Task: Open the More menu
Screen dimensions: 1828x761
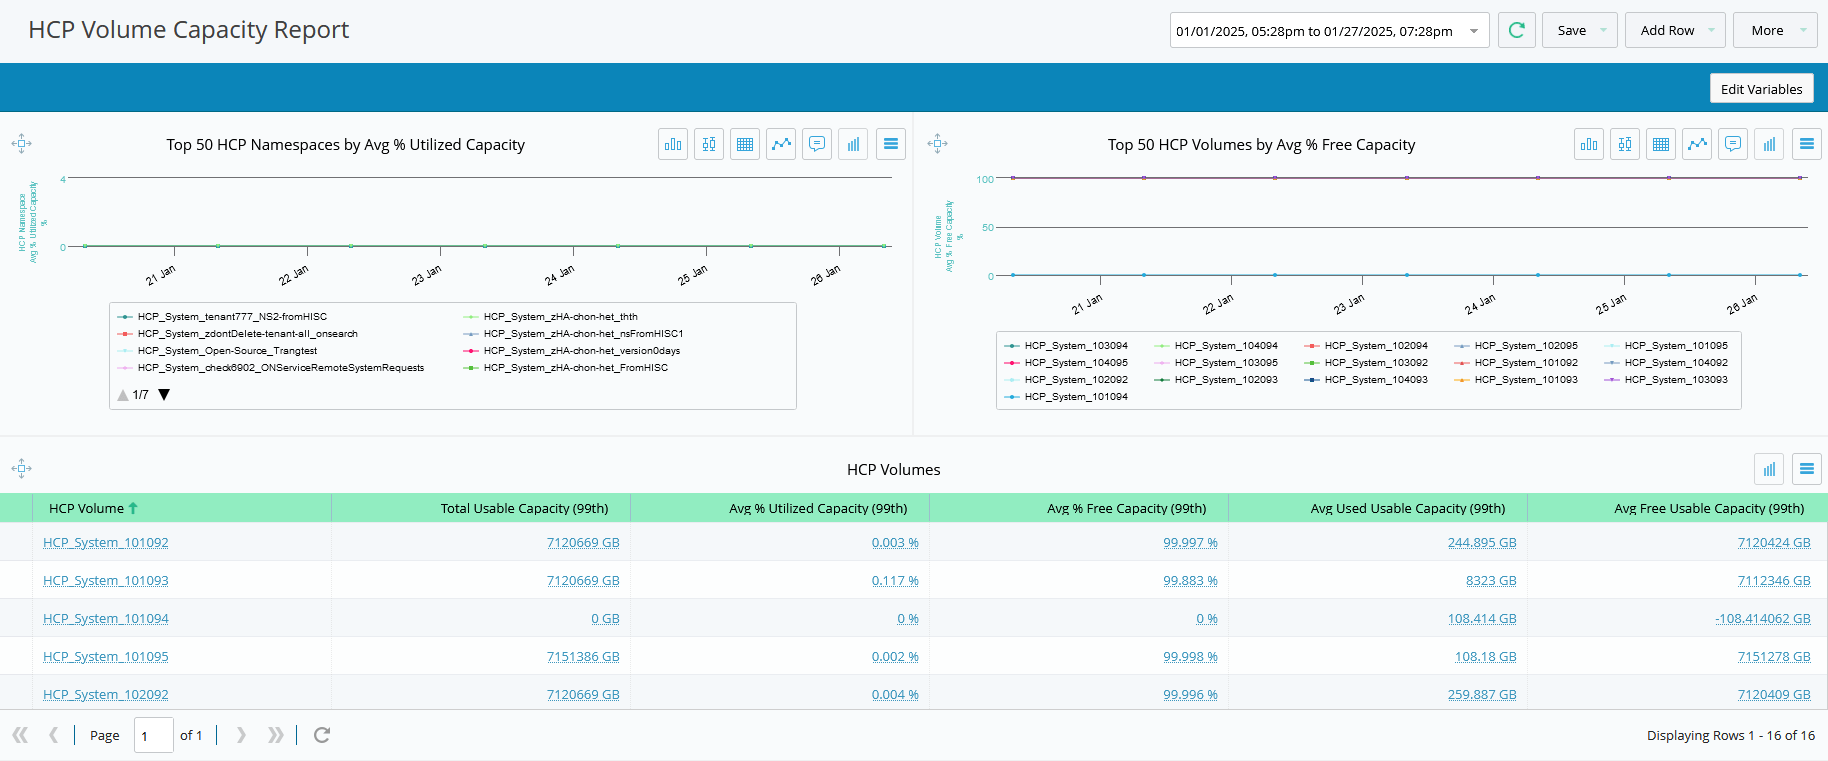Action: [1775, 30]
